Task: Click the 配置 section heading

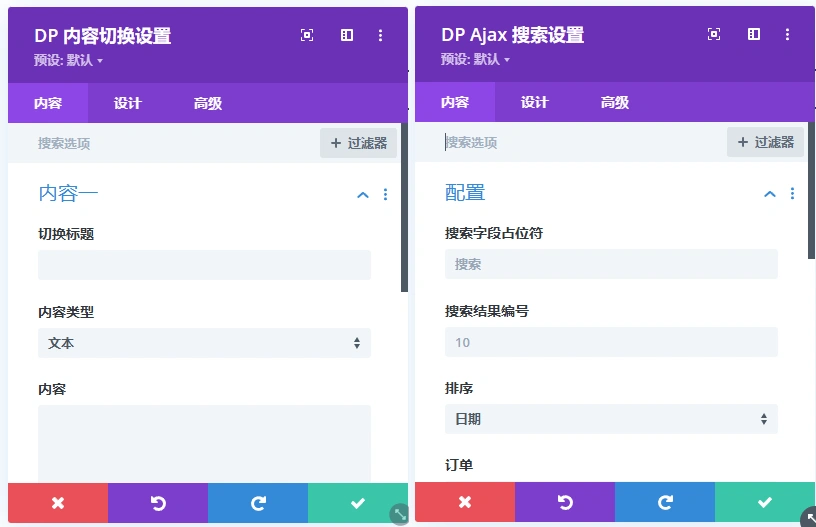Action: tap(465, 192)
